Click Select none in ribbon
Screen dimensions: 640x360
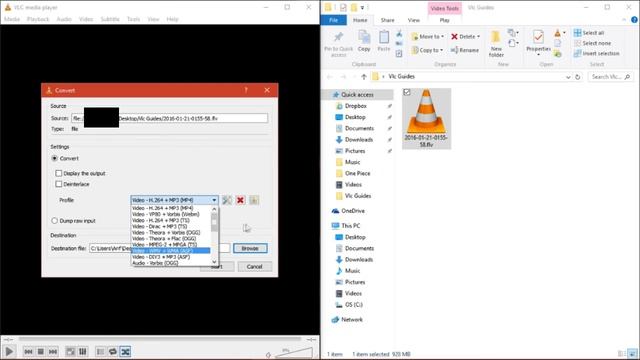coord(593,43)
